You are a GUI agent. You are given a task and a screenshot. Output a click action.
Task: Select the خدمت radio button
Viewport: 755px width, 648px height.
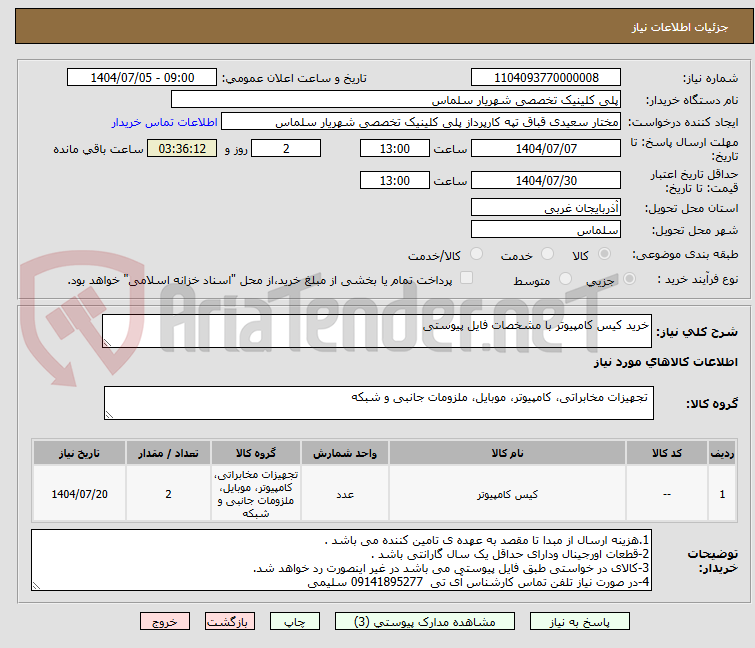(x=547, y=254)
